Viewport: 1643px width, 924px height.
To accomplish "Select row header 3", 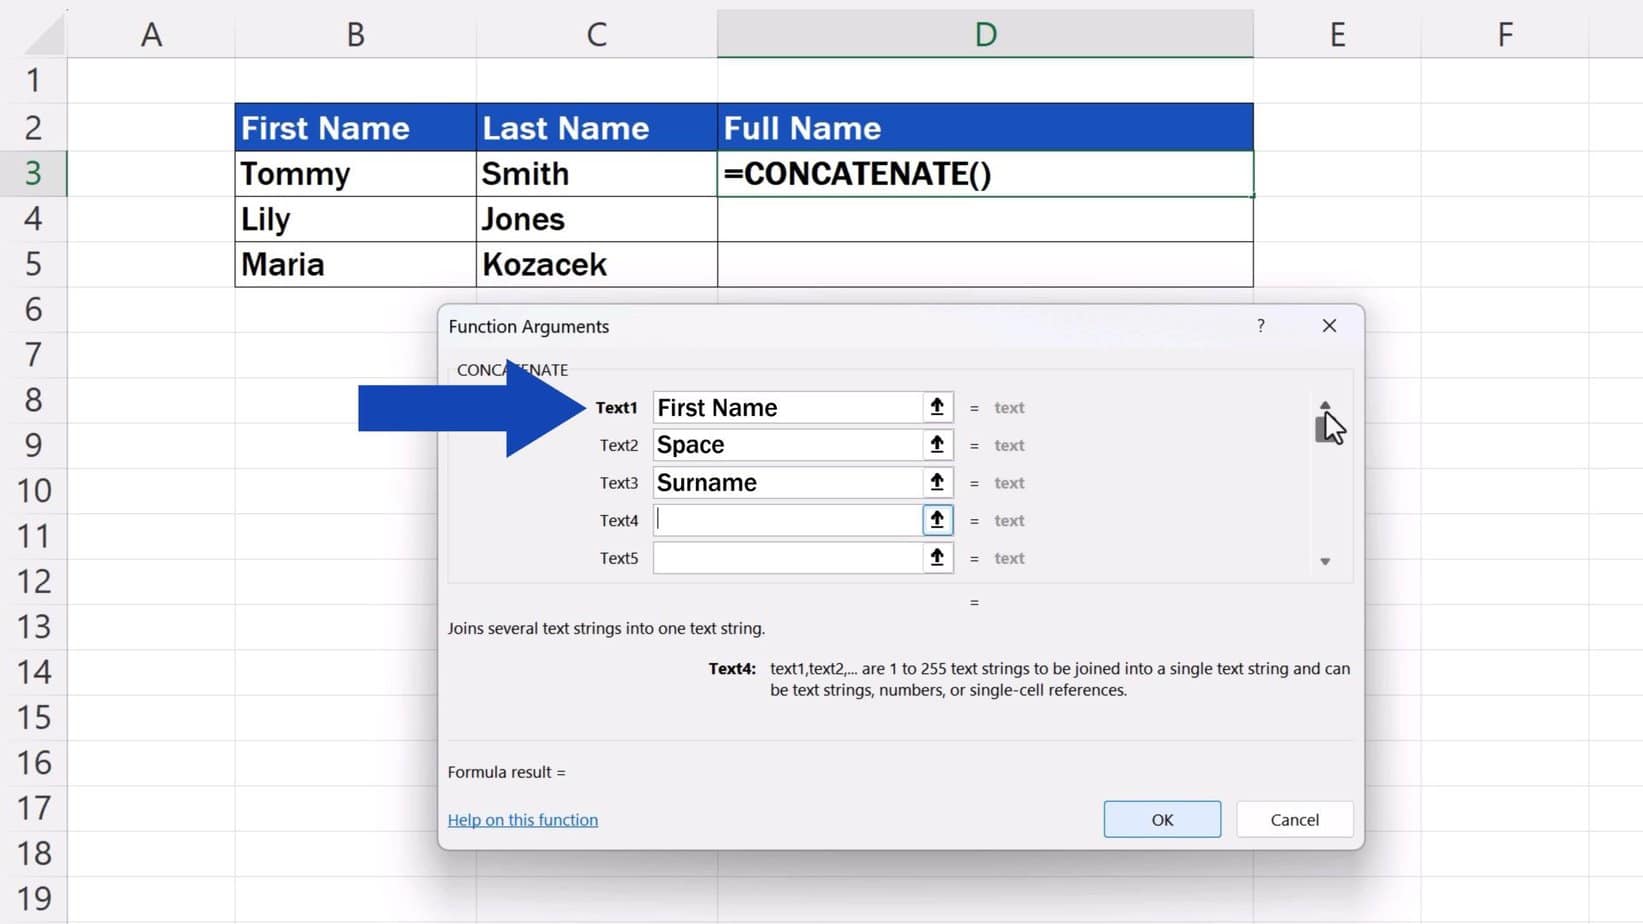I will (x=35, y=173).
